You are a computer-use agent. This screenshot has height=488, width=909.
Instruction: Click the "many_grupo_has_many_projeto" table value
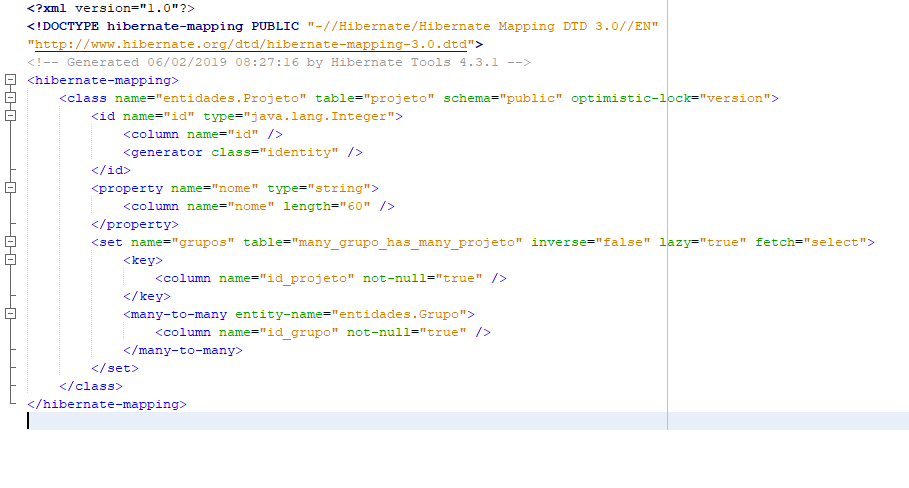(x=406, y=242)
